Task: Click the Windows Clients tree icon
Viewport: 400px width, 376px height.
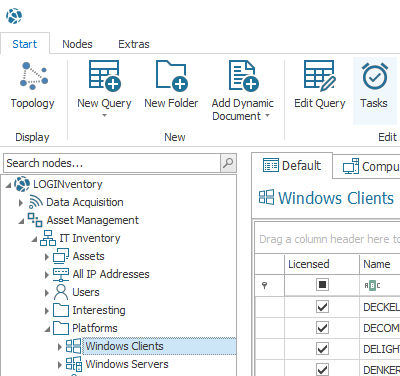Action: tap(73, 346)
